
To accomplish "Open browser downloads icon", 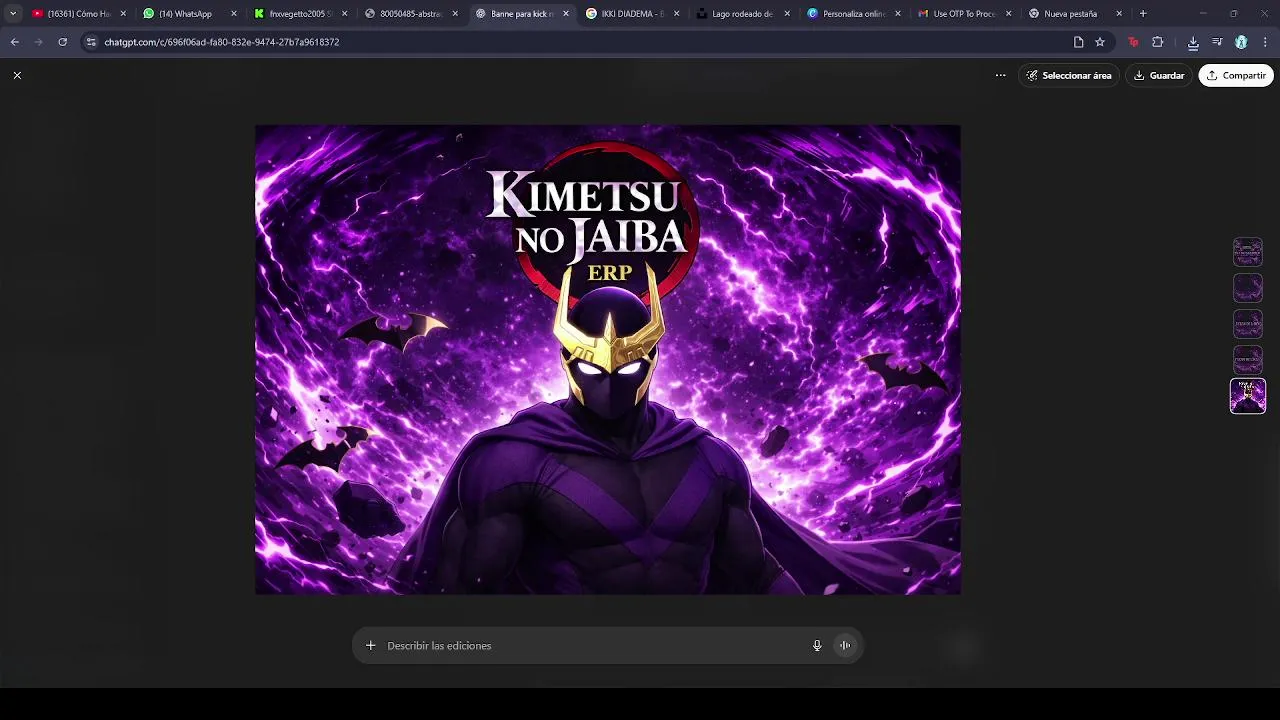I will 1193,42.
